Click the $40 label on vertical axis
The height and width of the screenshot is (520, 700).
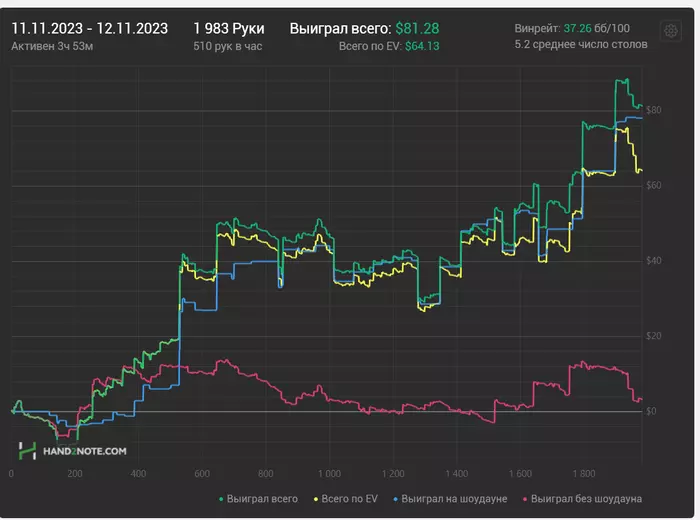pos(652,261)
